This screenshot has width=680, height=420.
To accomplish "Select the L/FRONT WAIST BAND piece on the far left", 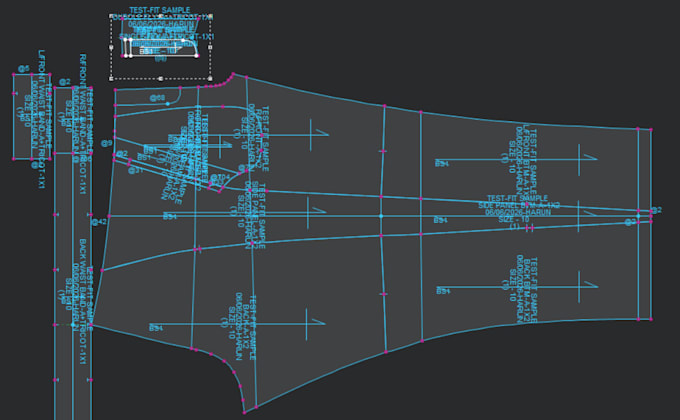I will (33, 117).
